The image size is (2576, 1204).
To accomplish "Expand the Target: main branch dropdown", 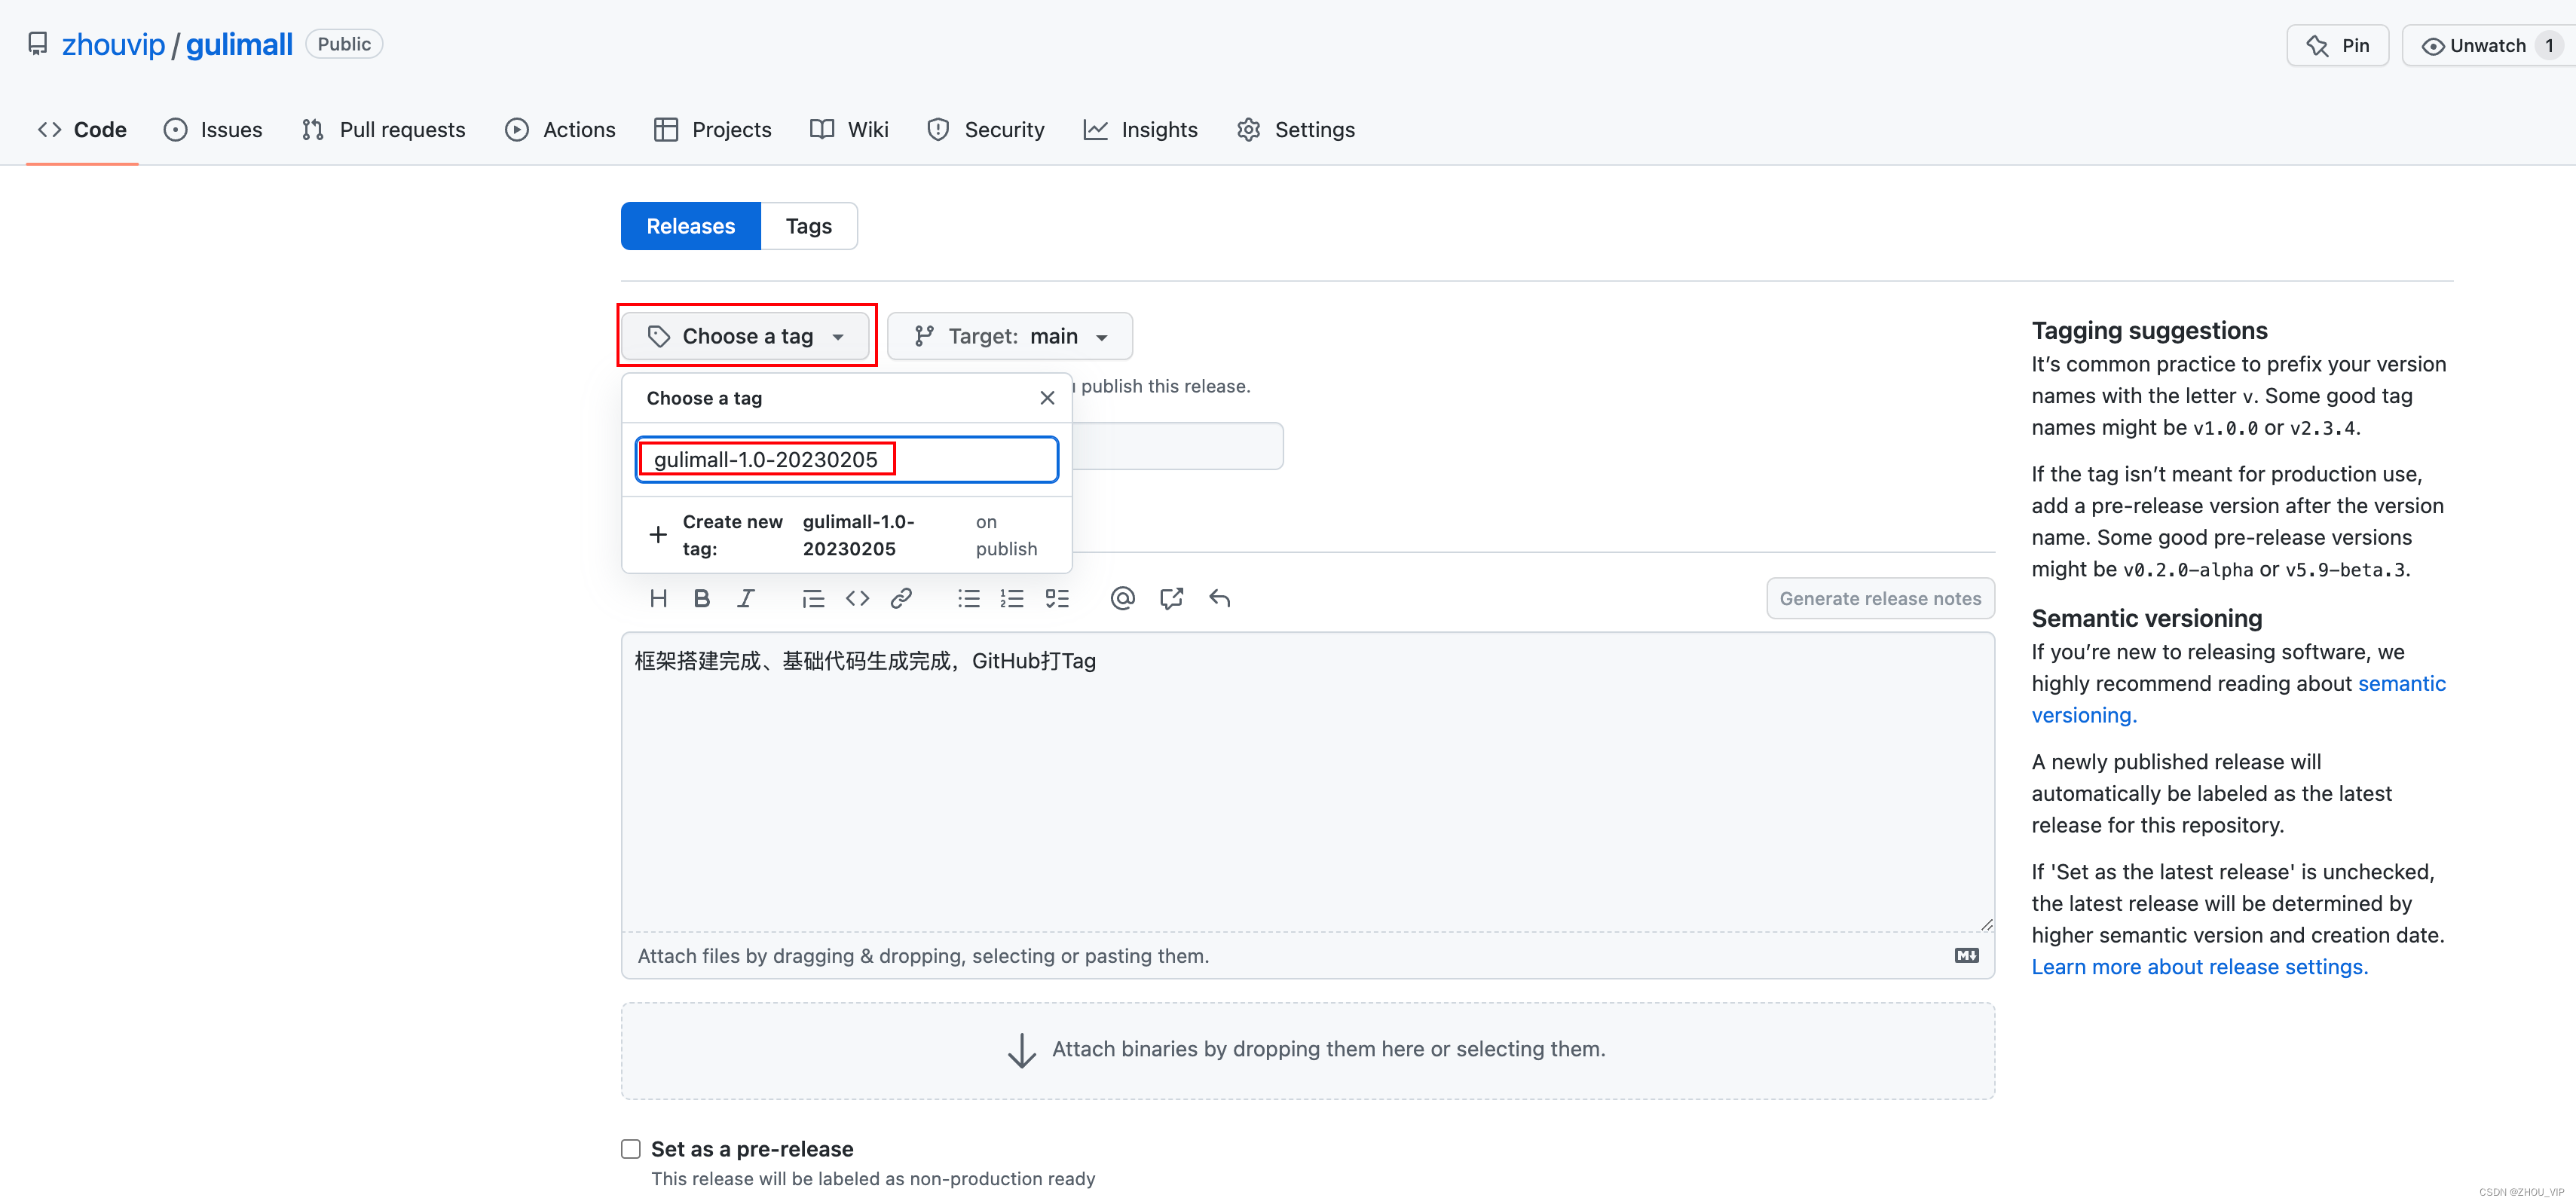I will (1009, 336).
